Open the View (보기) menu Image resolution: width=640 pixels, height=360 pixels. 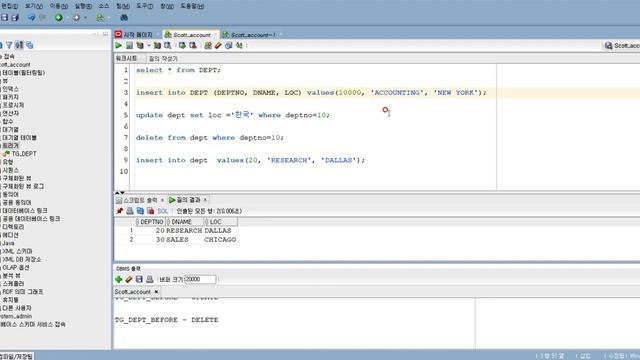pos(33,6)
